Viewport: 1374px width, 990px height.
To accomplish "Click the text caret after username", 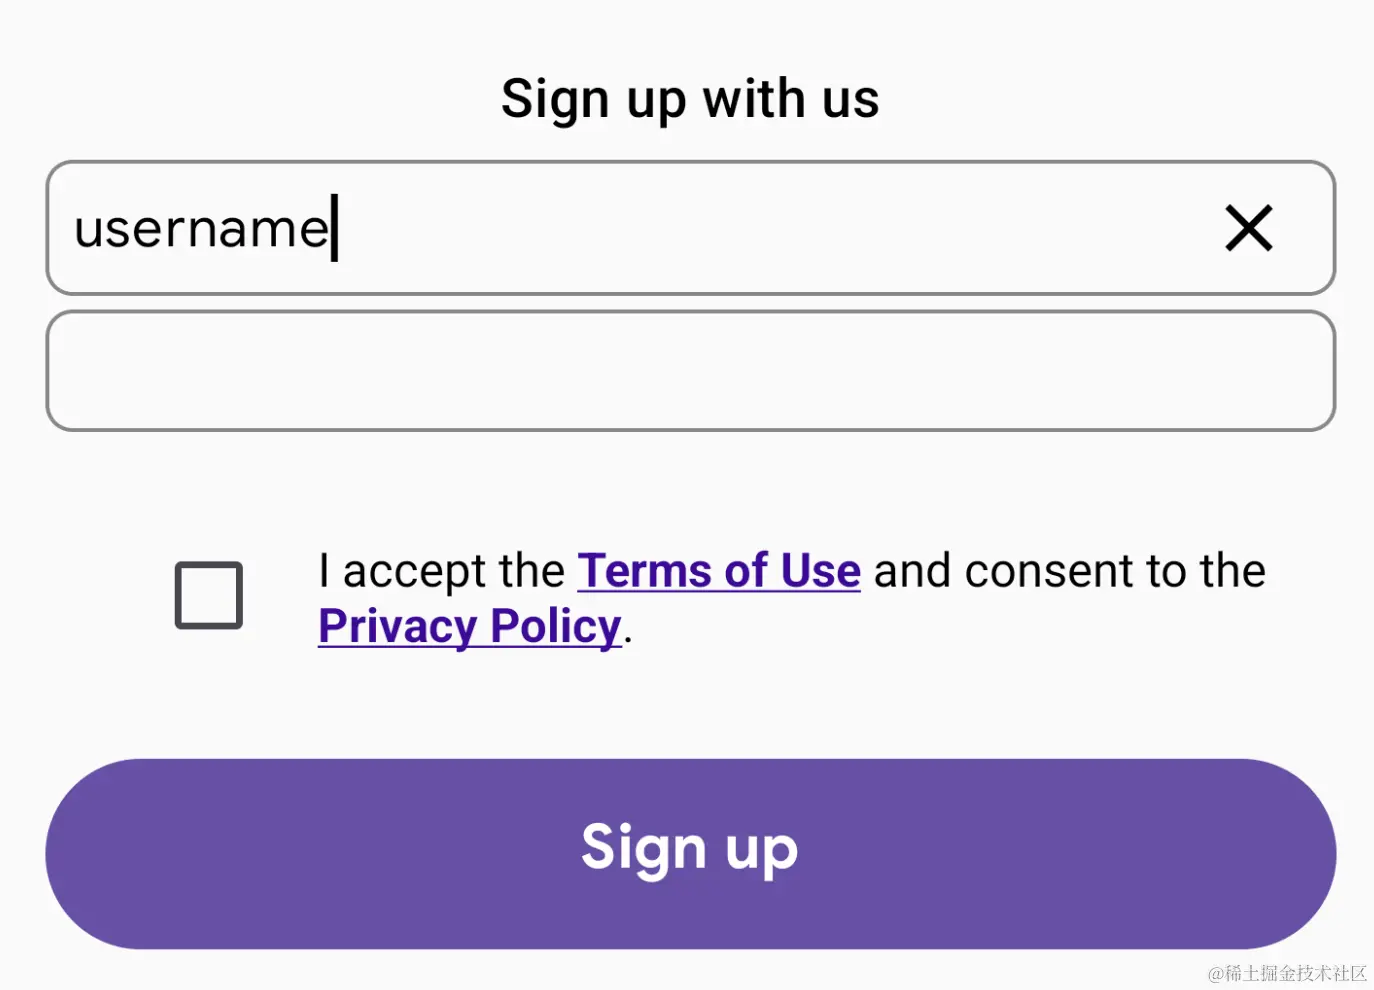I will click(x=335, y=228).
